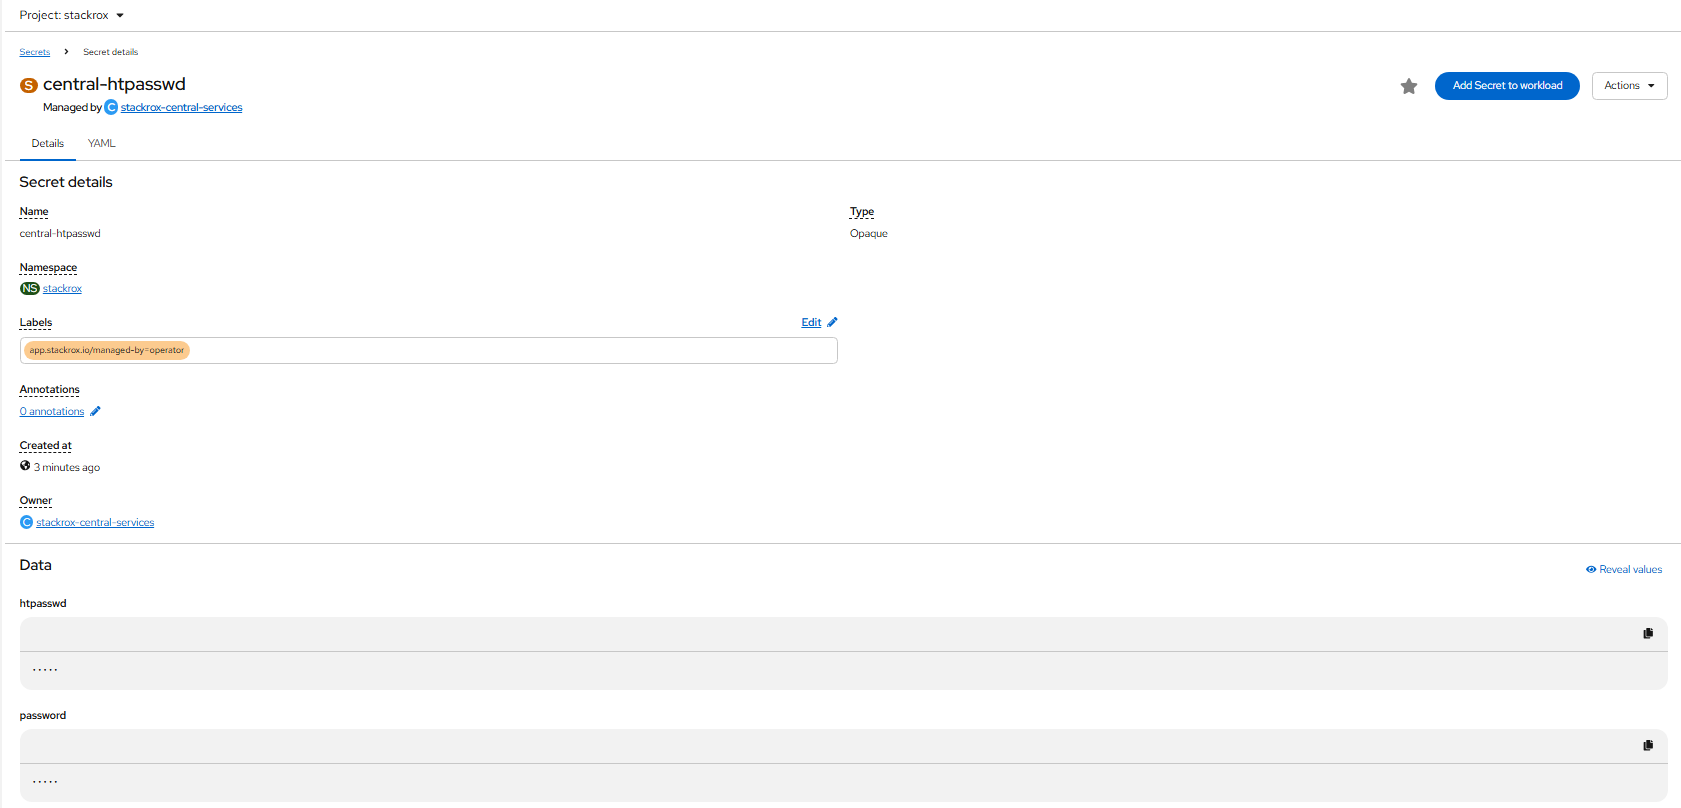The width and height of the screenshot is (1681, 808).
Task: Switch to the YAML tab
Action: [102, 143]
